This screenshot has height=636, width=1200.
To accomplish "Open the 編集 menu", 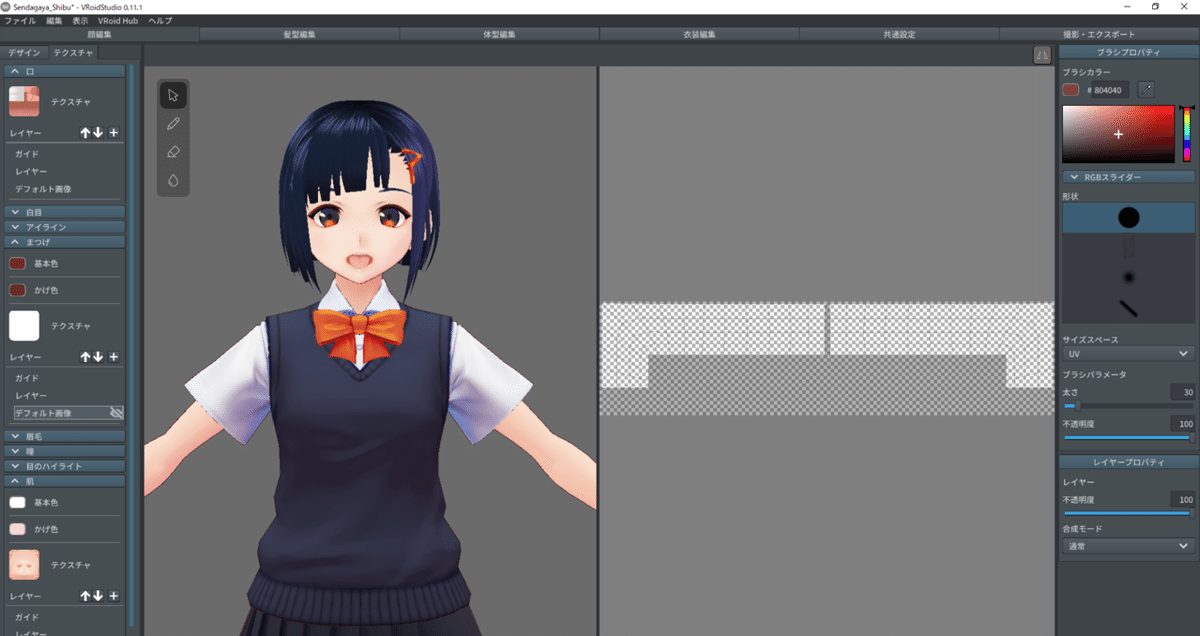I will (54, 20).
